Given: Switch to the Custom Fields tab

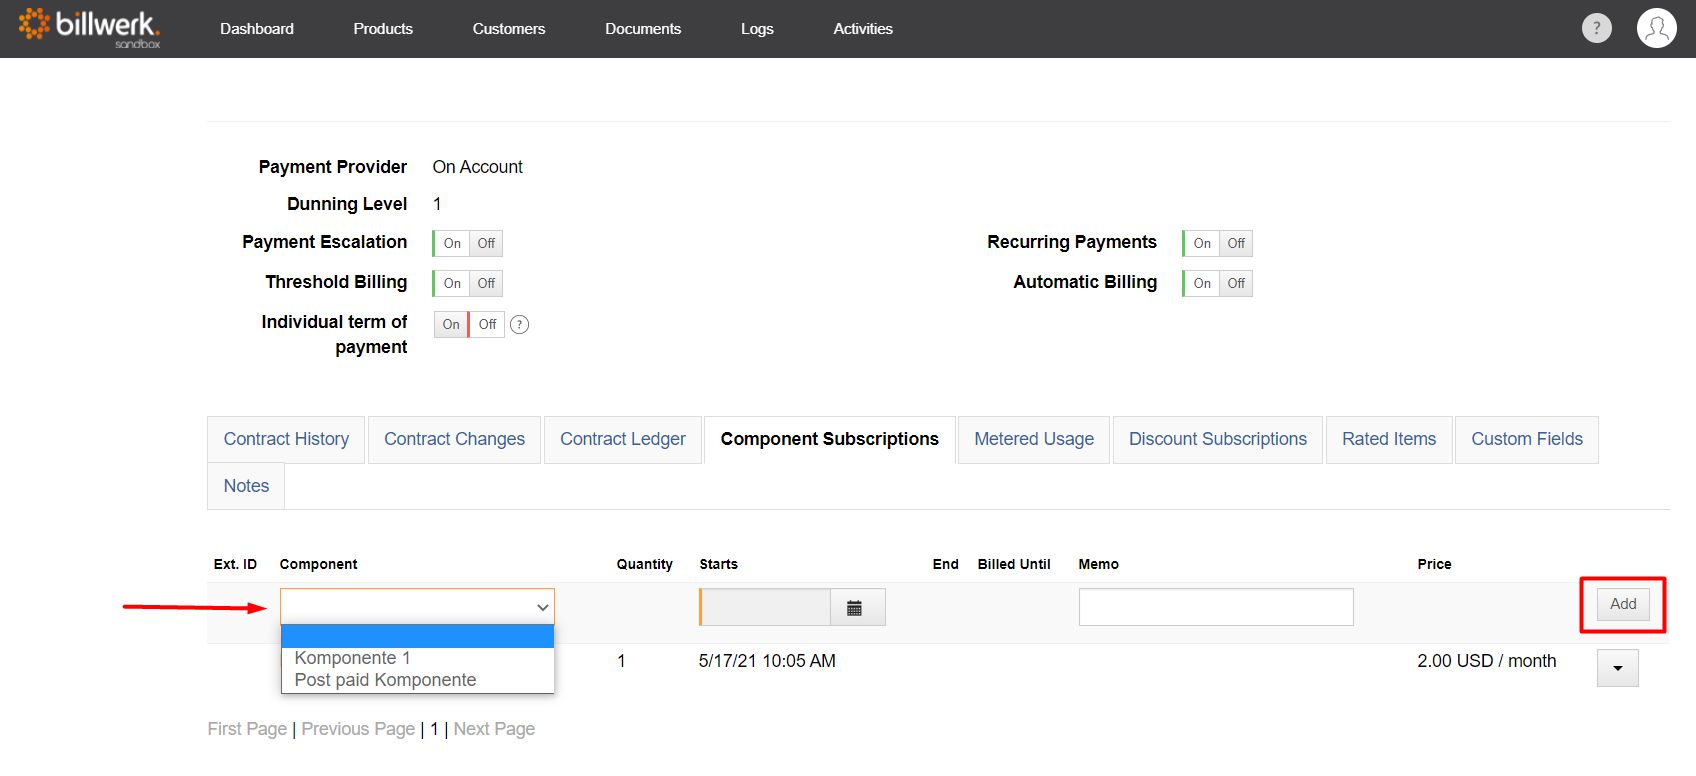Looking at the screenshot, I should coord(1527,439).
